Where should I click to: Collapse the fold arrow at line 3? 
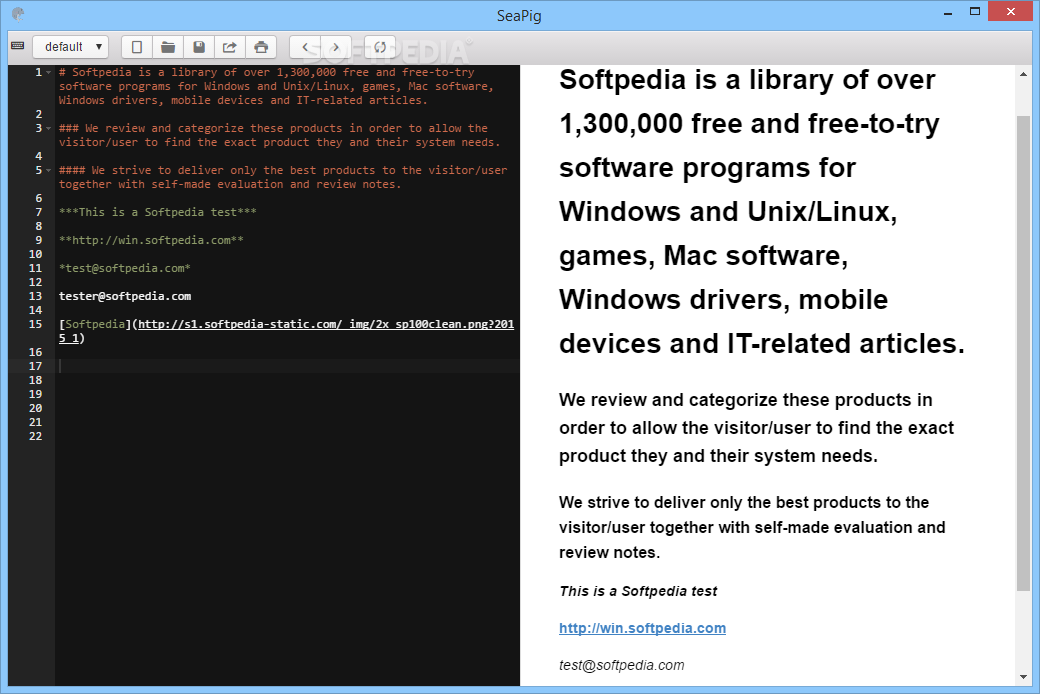point(48,128)
